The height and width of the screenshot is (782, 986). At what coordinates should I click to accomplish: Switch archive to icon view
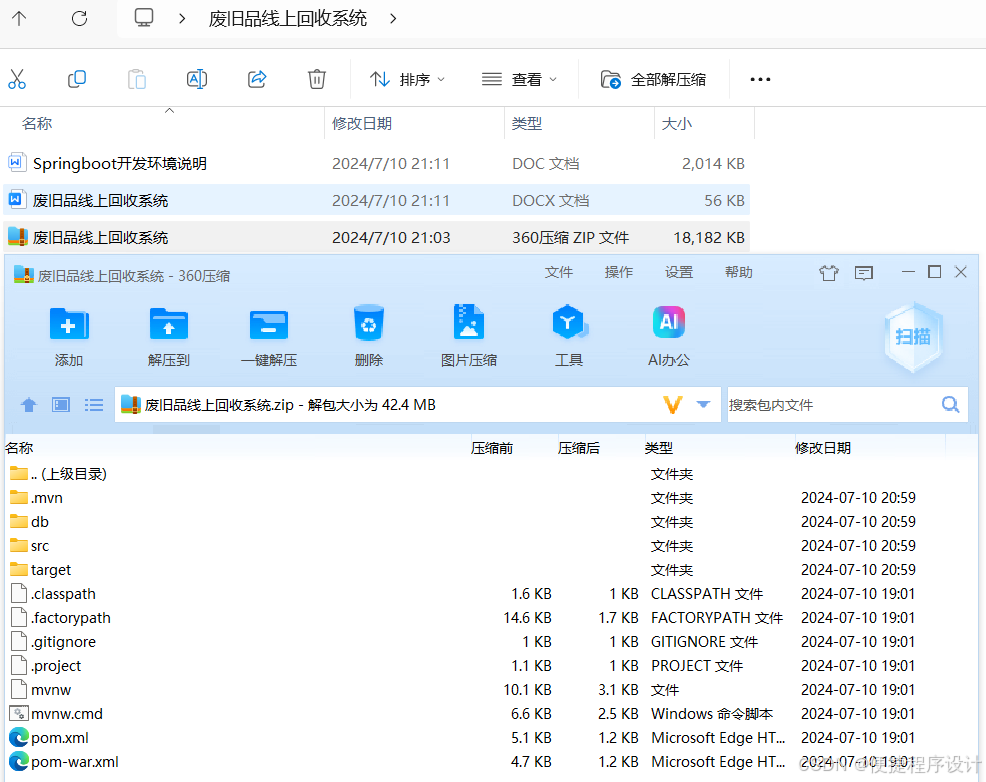click(x=61, y=405)
